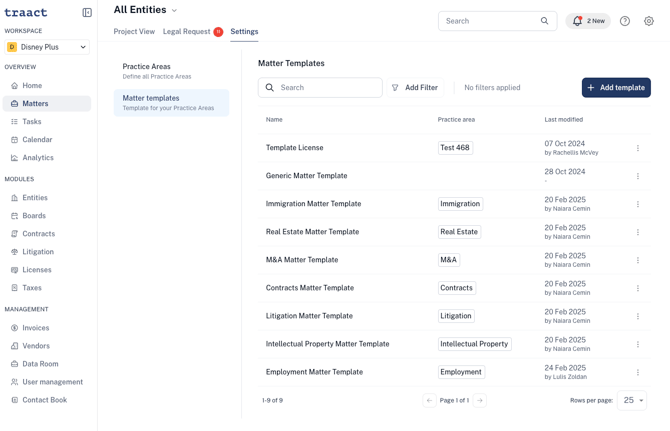Open row menu for Litigation Matter Template
The height and width of the screenshot is (431, 670).
[x=638, y=316]
